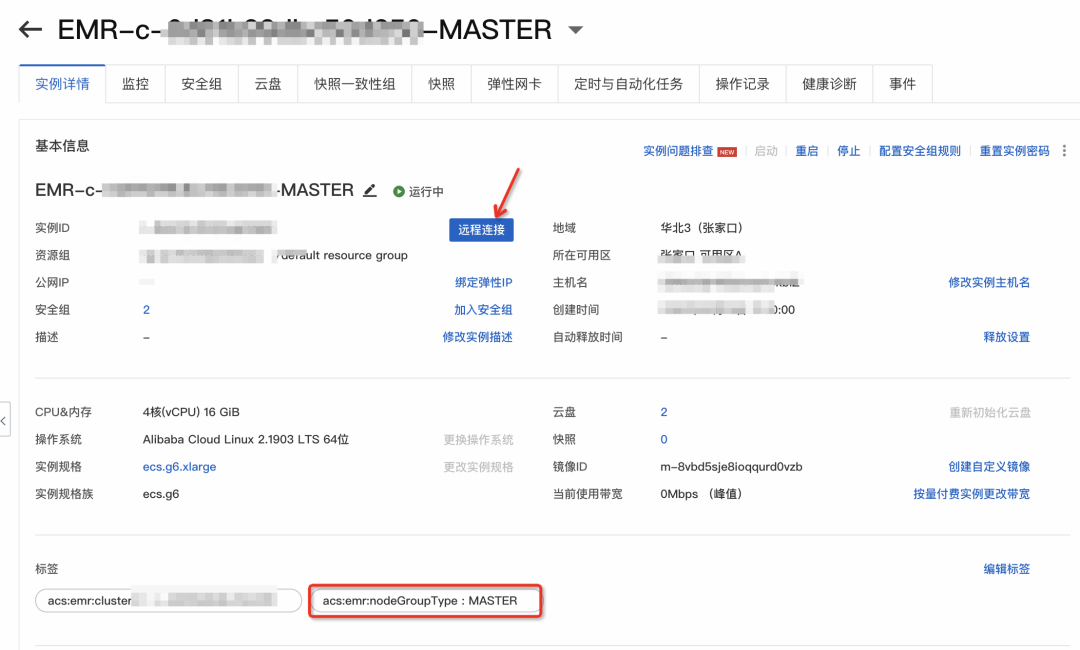Viewport: 1080px width, 650px height.
Task: Open the ecs.g6.xlarge instance type link
Action: 179,467
